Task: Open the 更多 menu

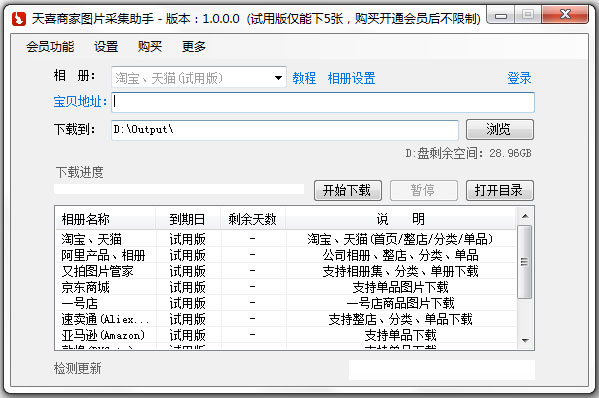Action: point(194,47)
